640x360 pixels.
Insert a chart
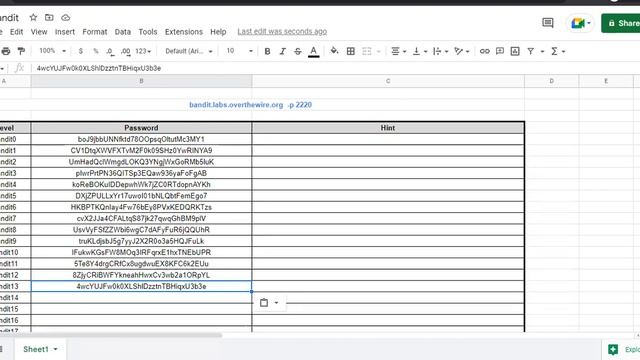pyautogui.click(x=515, y=51)
